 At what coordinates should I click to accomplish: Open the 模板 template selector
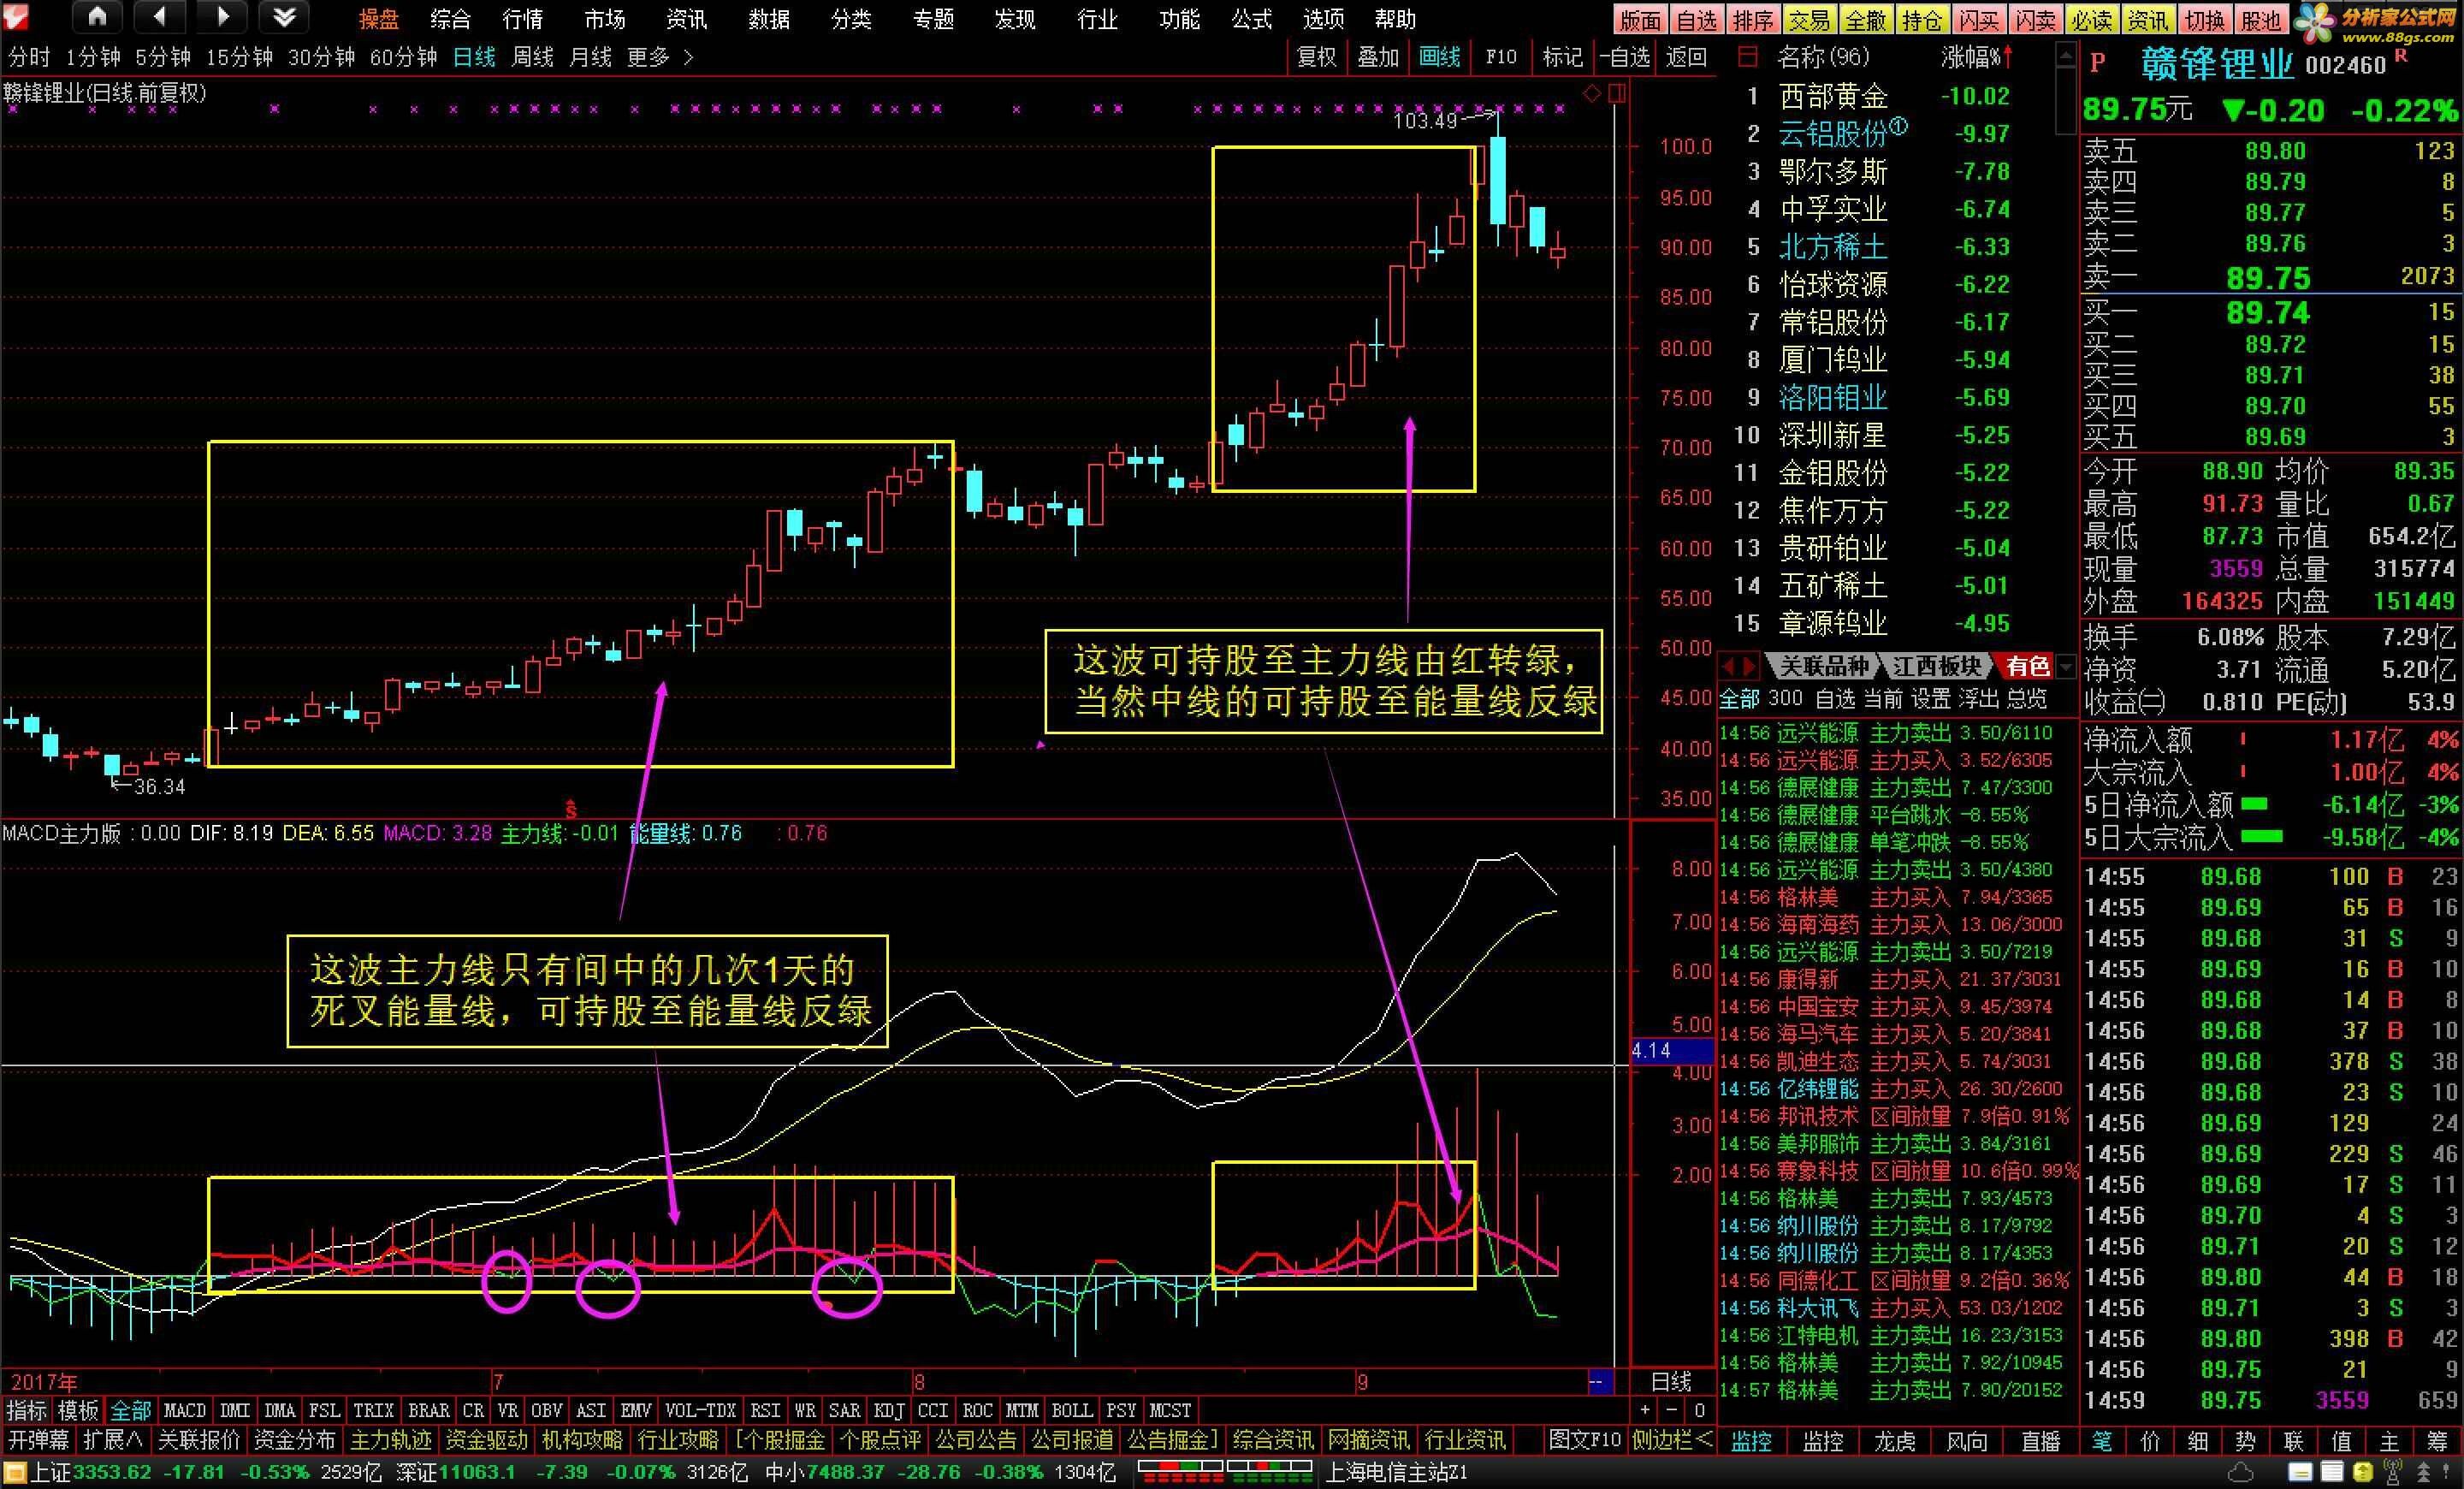(78, 1410)
